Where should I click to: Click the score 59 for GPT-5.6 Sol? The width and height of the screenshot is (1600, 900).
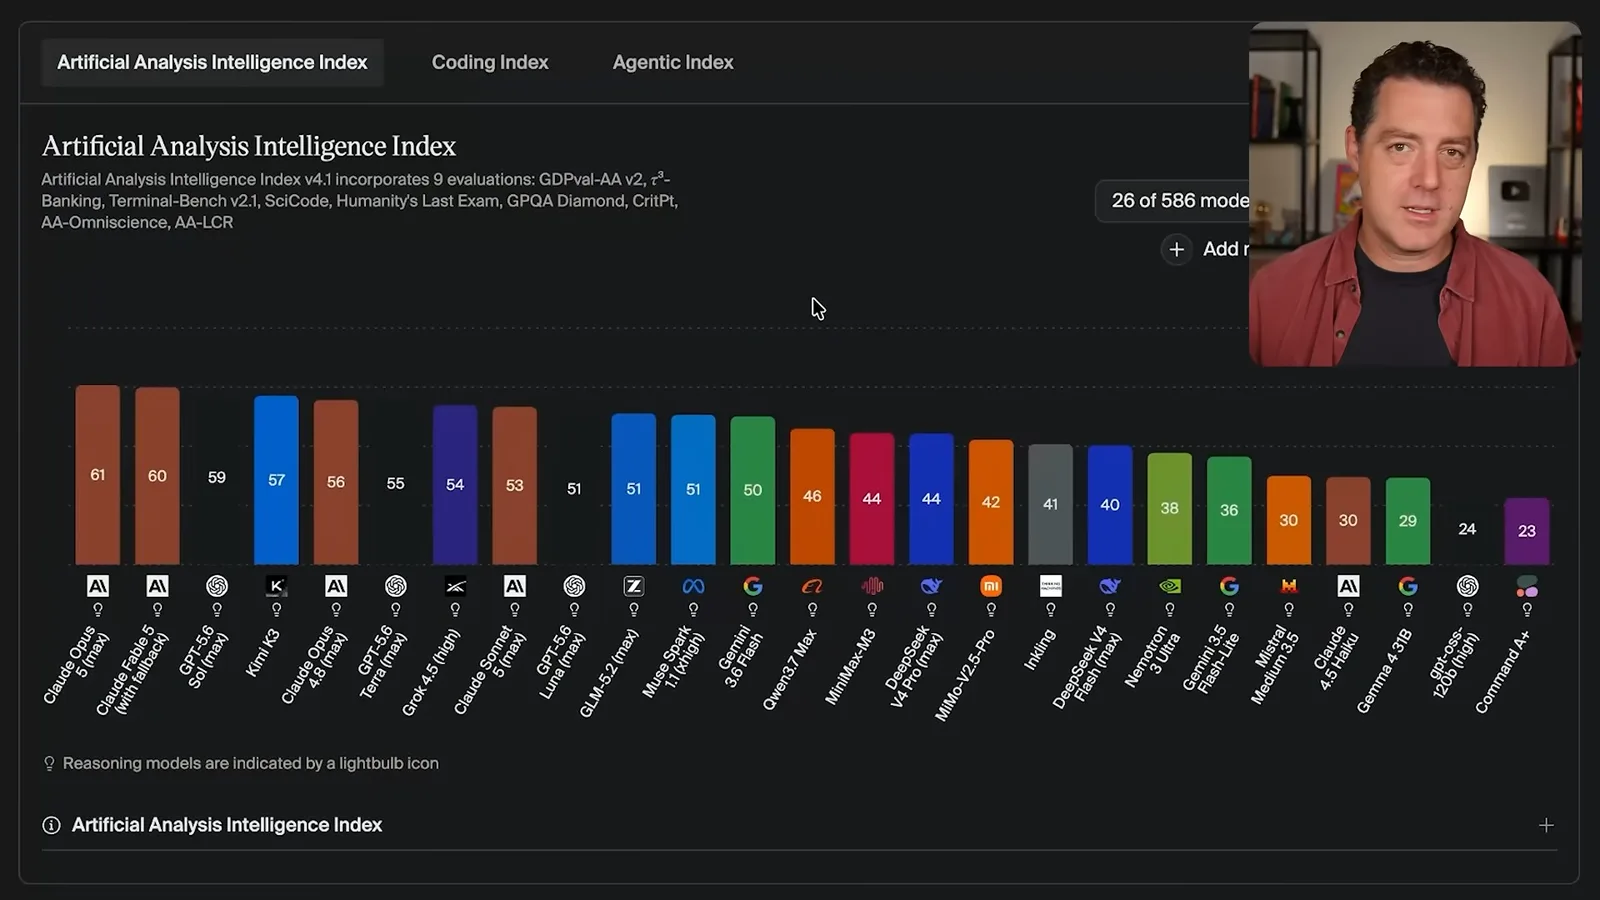(217, 477)
